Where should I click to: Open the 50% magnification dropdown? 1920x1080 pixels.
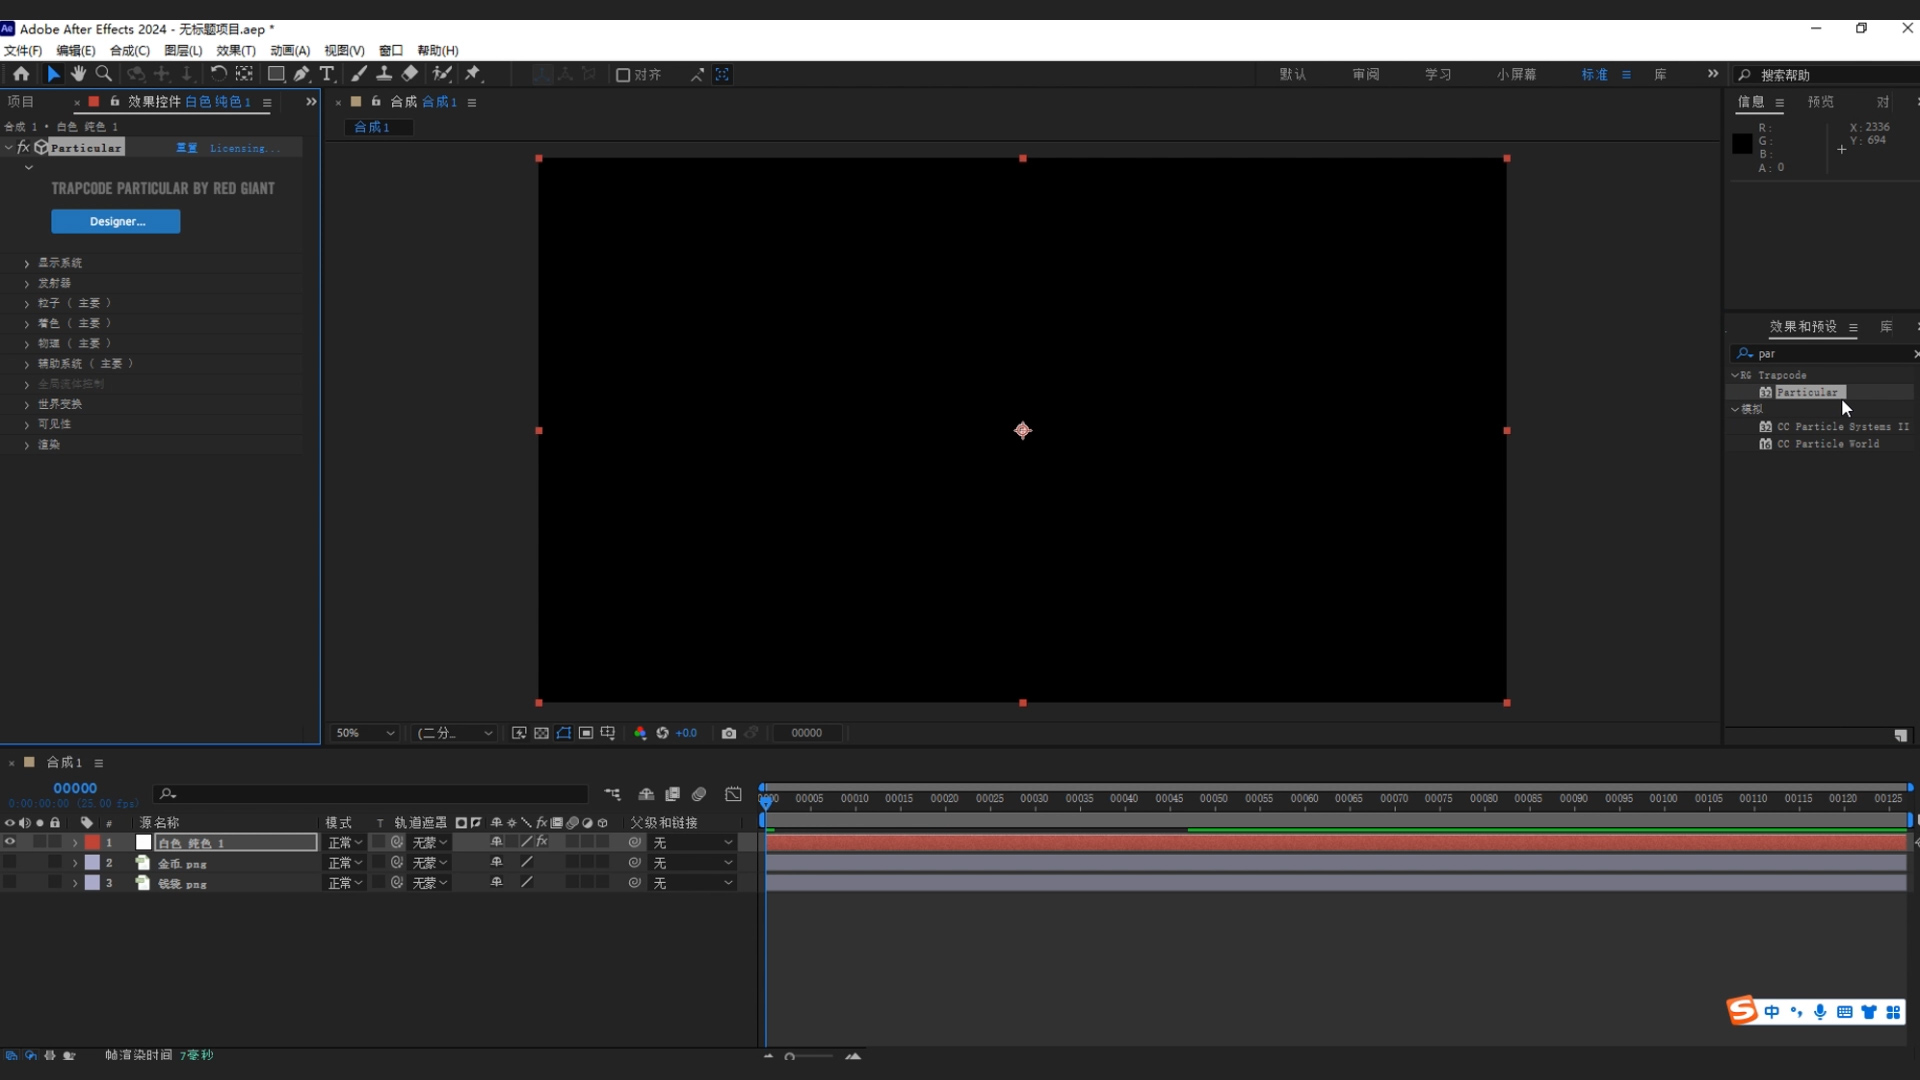point(366,733)
